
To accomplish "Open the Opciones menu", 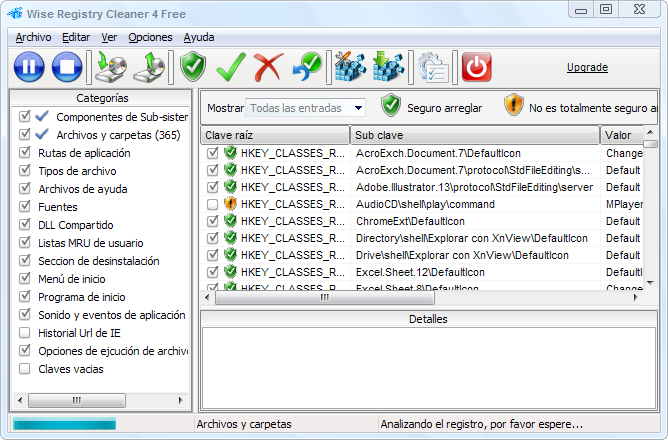I will click(150, 37).
